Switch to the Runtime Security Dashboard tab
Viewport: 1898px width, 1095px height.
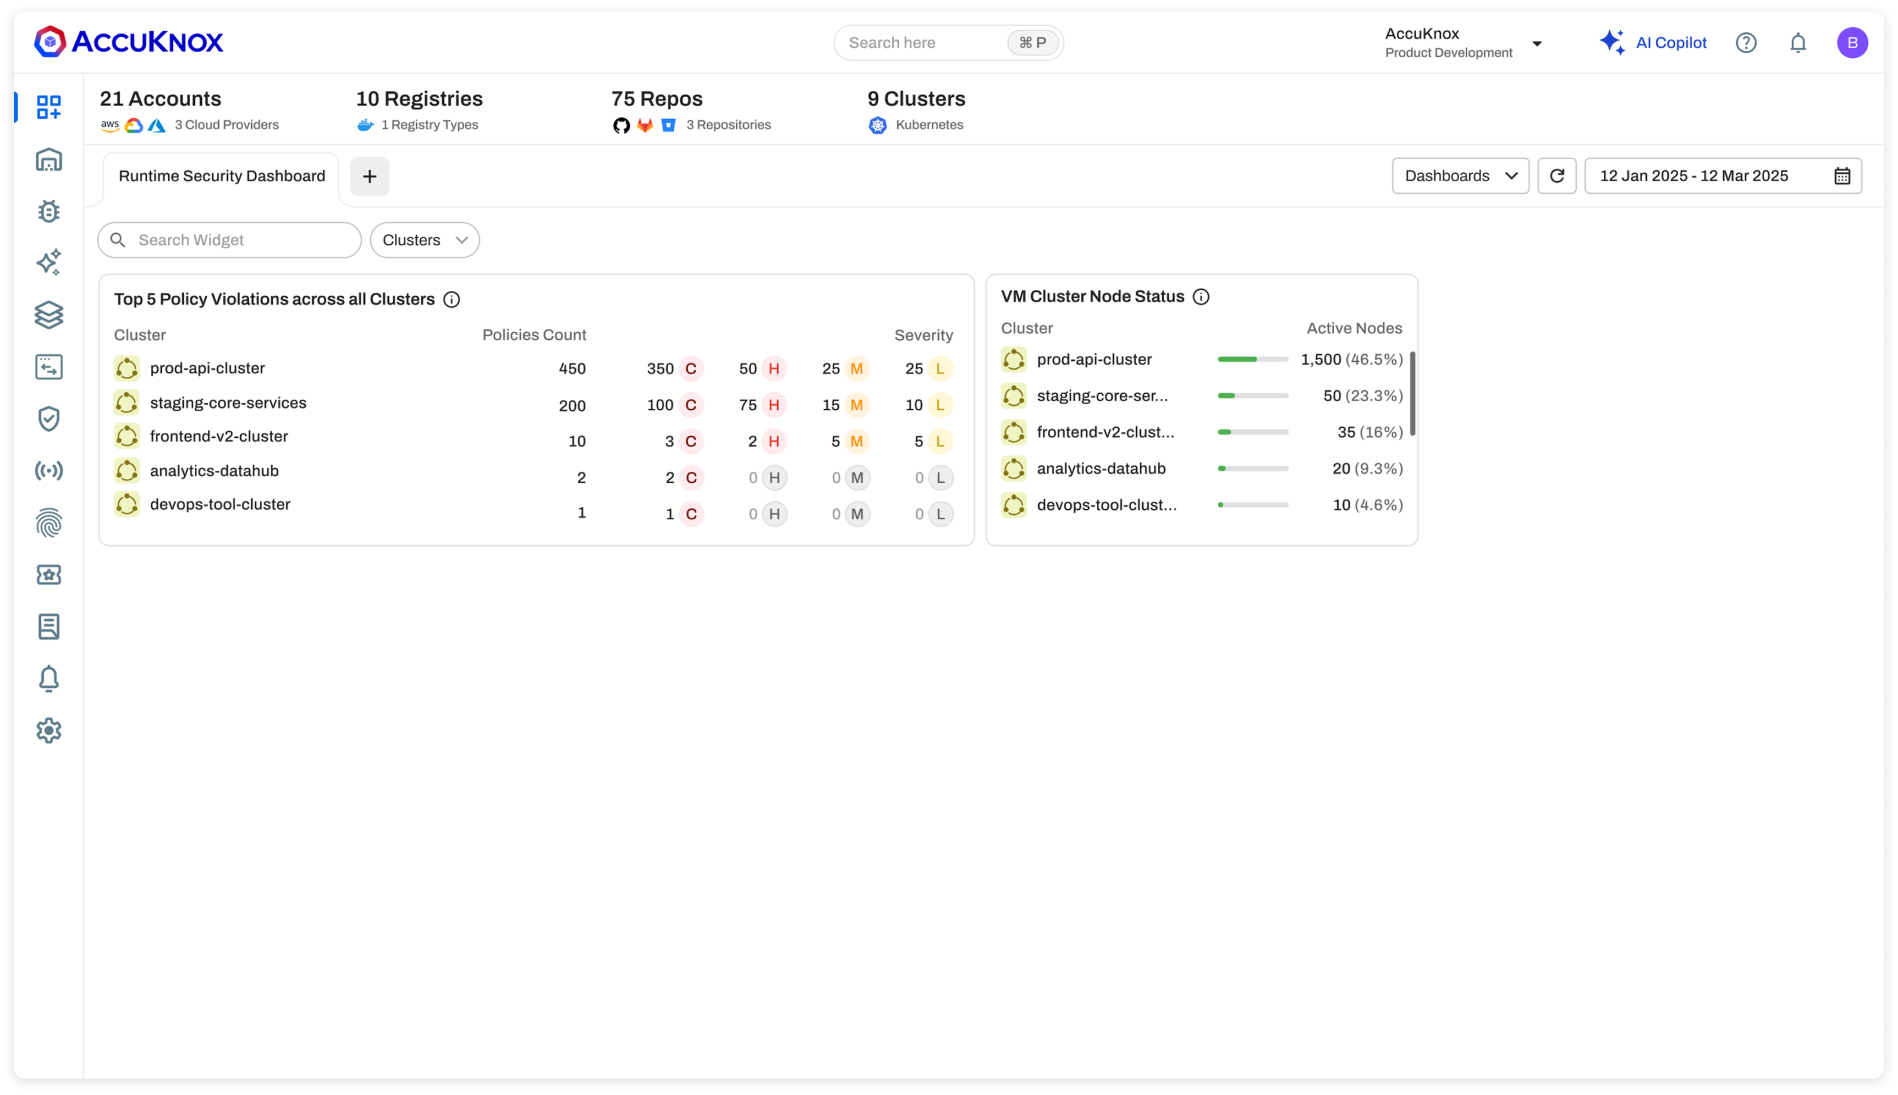click(221, 176)
